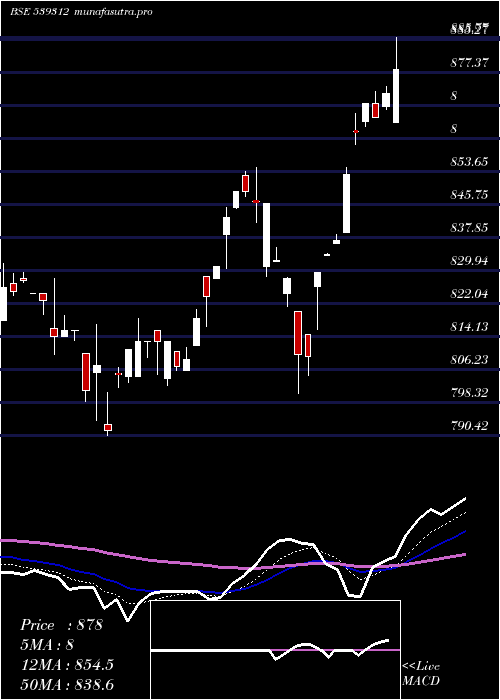Select the 837.85 price axis label
Viewport: 500px width, 700px height.
pos(468,228)
